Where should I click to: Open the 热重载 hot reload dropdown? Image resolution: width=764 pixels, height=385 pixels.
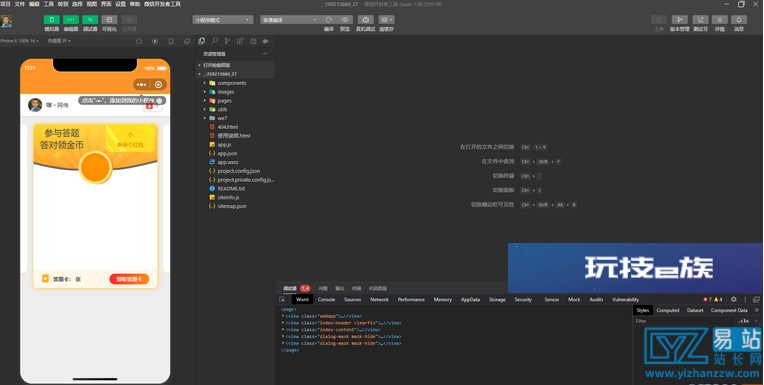point(59,41)
